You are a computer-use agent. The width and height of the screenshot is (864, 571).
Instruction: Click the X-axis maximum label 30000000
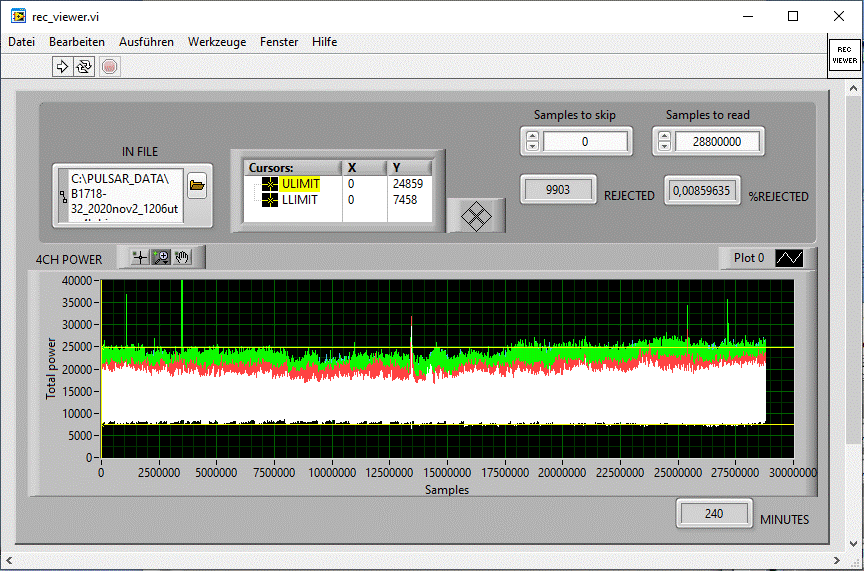click(x=792, y=472)
